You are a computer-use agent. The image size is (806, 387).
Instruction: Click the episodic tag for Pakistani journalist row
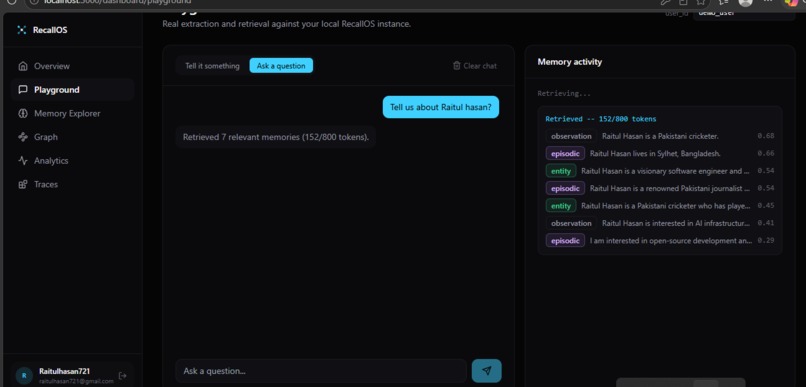click(x=565, y=189)
